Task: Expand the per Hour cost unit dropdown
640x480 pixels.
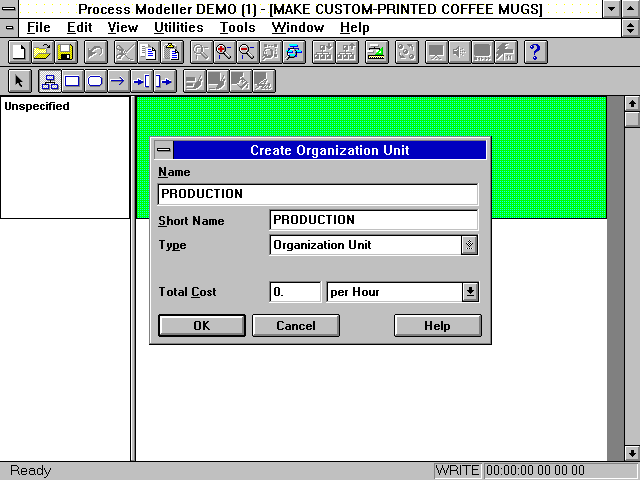Action: (x=469, y=292)
